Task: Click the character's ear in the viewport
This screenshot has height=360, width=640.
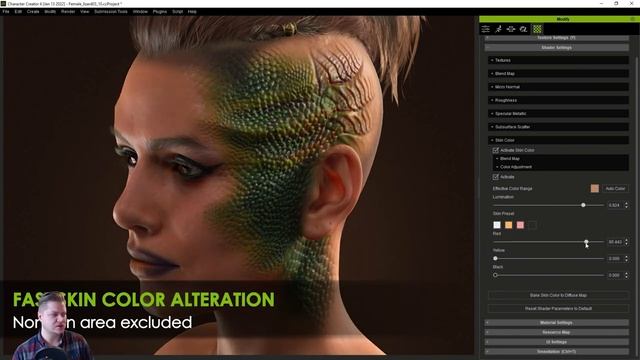Action: (x=334, y=192)
